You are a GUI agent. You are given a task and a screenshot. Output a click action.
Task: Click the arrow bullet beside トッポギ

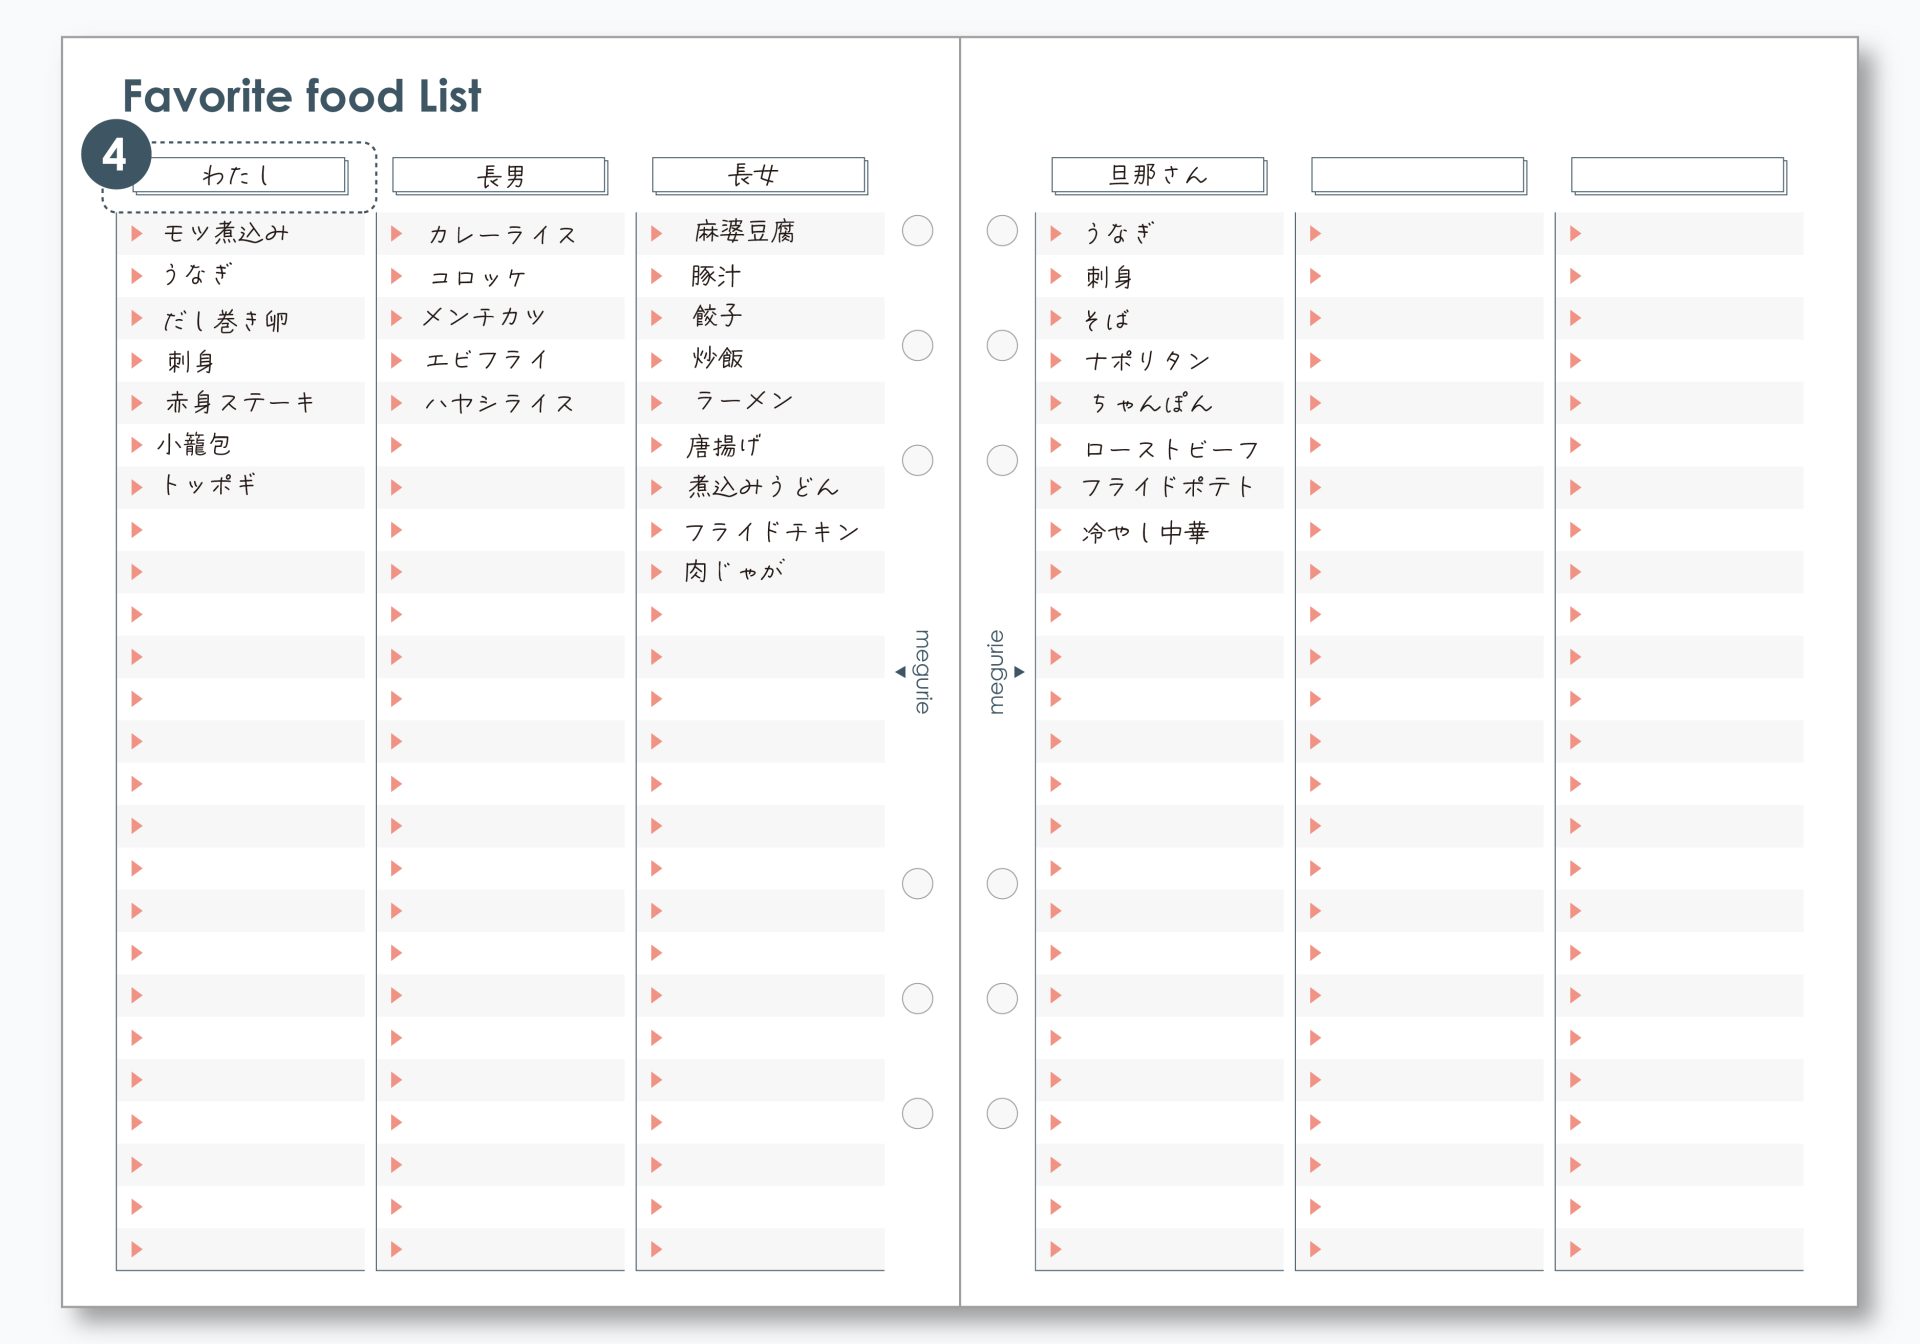pyautogui.click(x=137, y=487)
